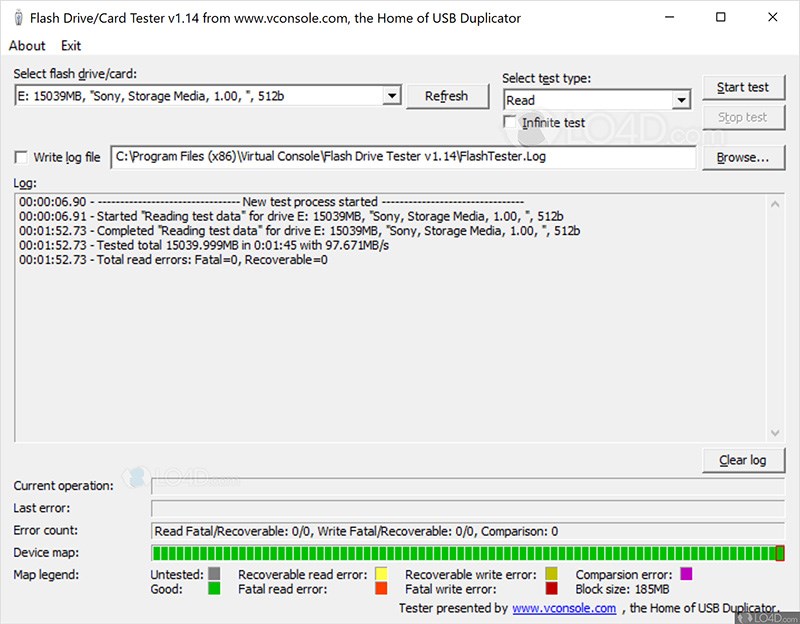The height and width of the screenshot is (624, 800).
Task: Click the log scrollbar down arrow
Action: [x=775, y=433]
